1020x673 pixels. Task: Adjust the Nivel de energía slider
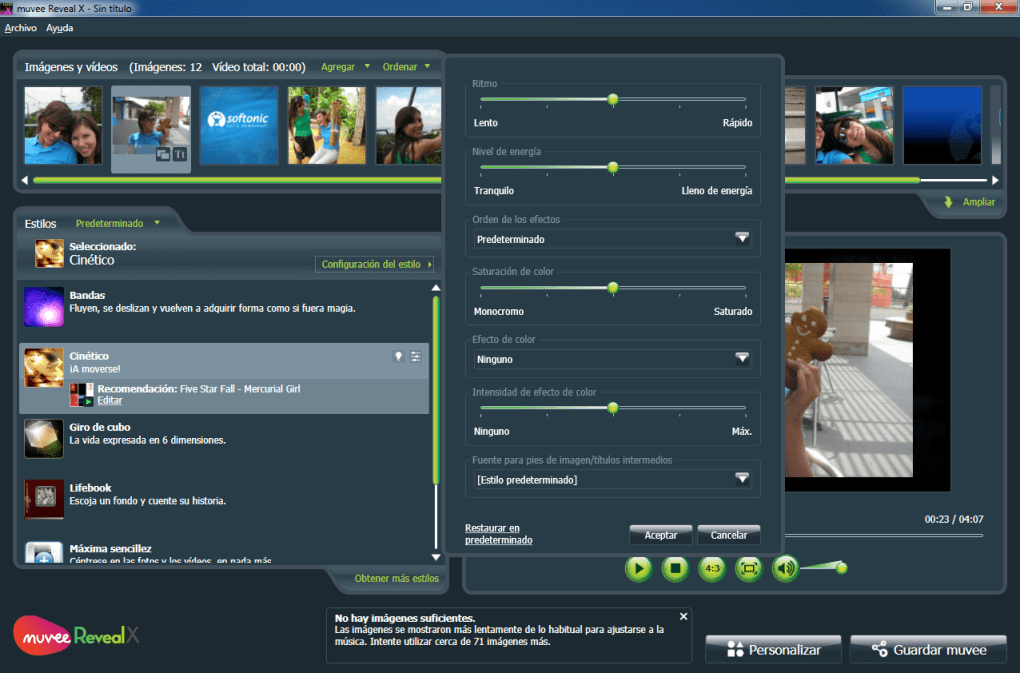pyautogui.click(x=613, y=168)
